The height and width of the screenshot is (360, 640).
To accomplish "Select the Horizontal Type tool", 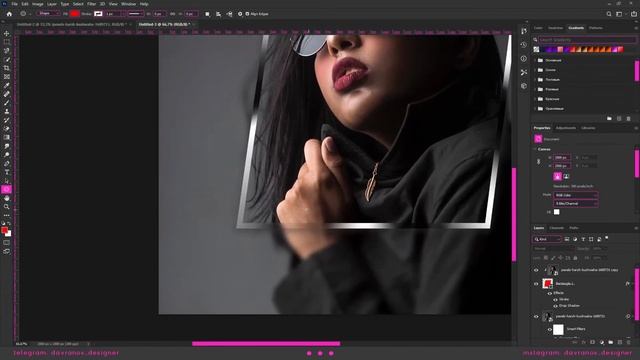I will tap(7, 172).
